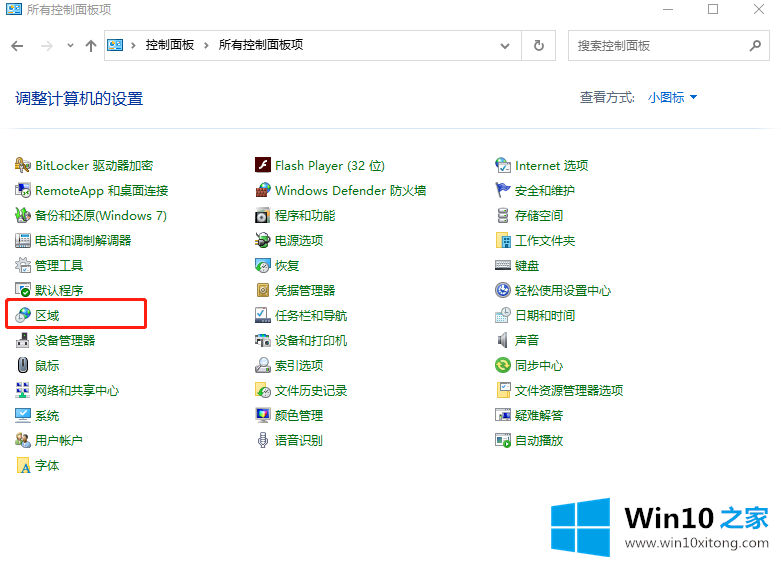Open the 区域 (Region) icon
This screenshot has height=569, width=781.
pyautogui.click(x=24, y=316)
